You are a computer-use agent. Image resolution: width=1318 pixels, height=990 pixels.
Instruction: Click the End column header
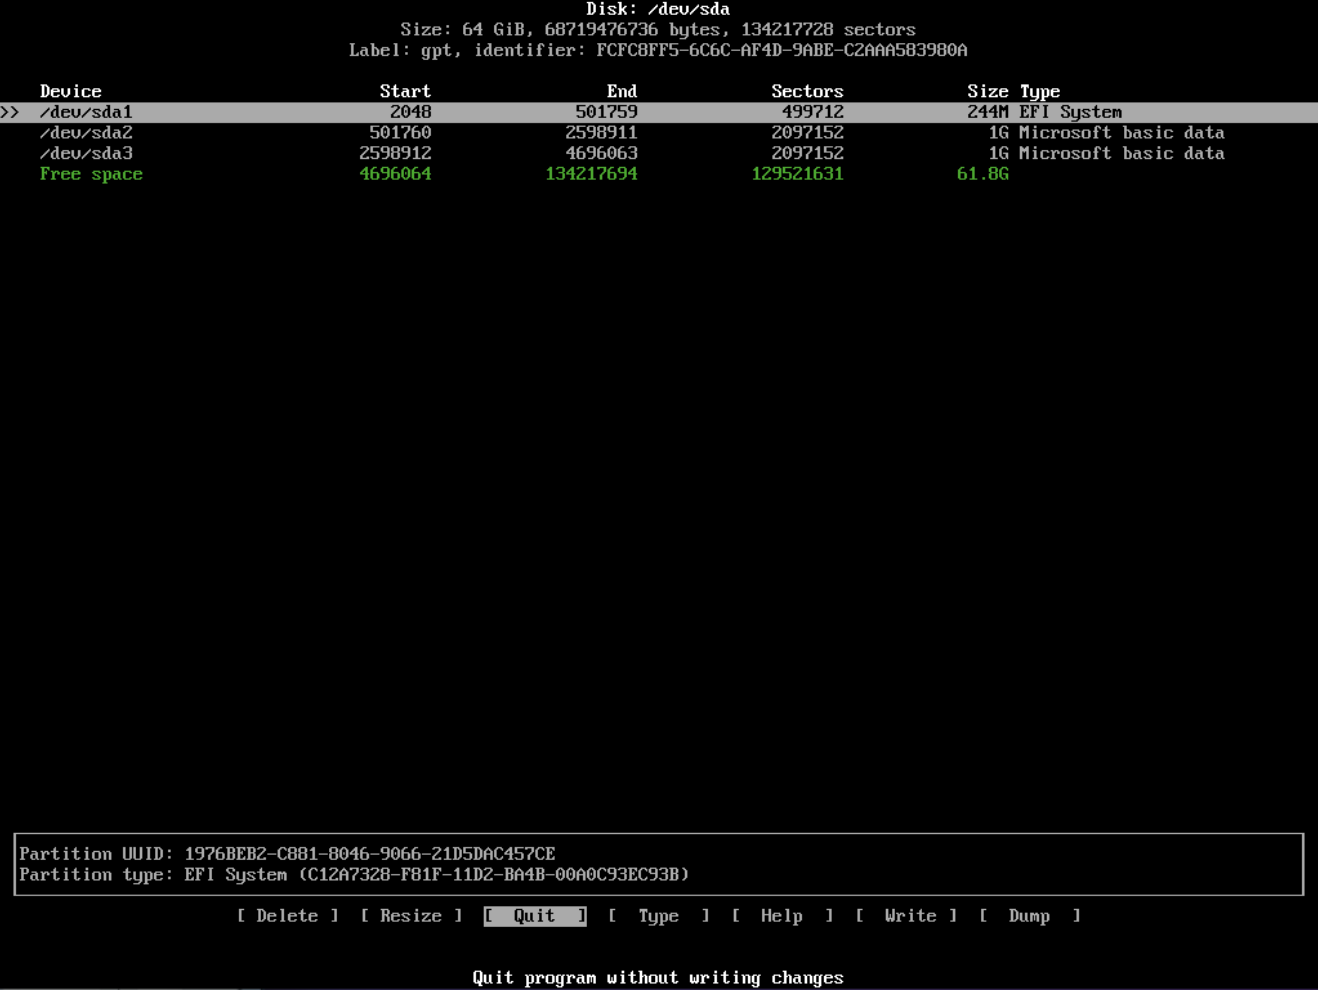click(622, 91)
